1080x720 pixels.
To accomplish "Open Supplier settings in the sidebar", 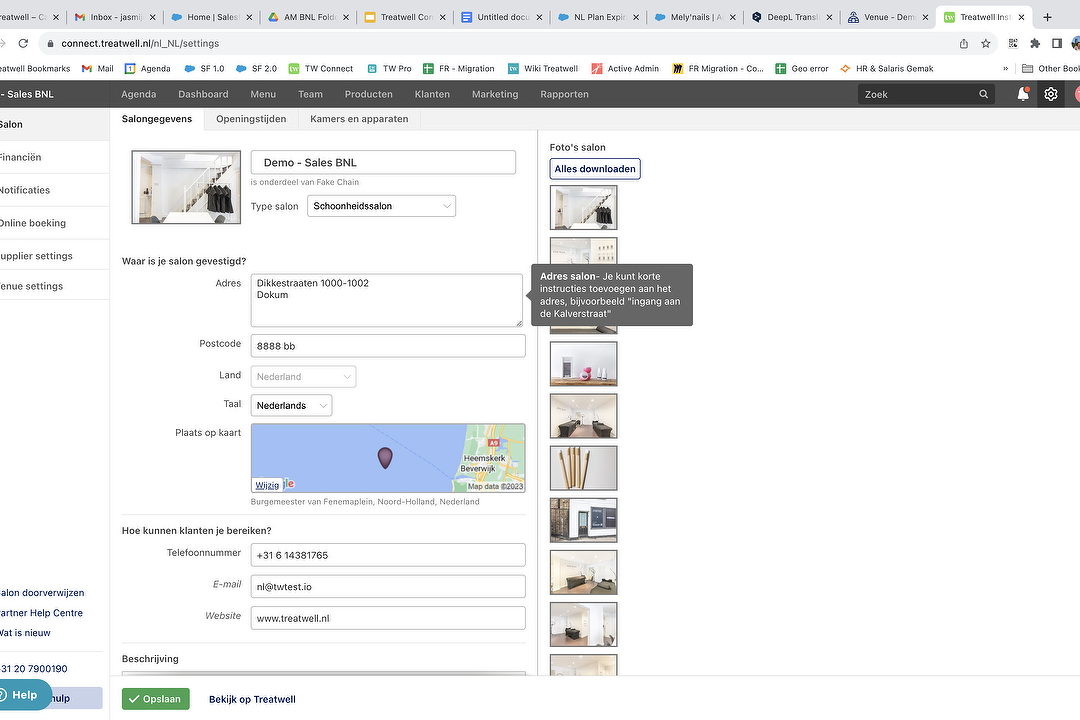I will 54,256.
